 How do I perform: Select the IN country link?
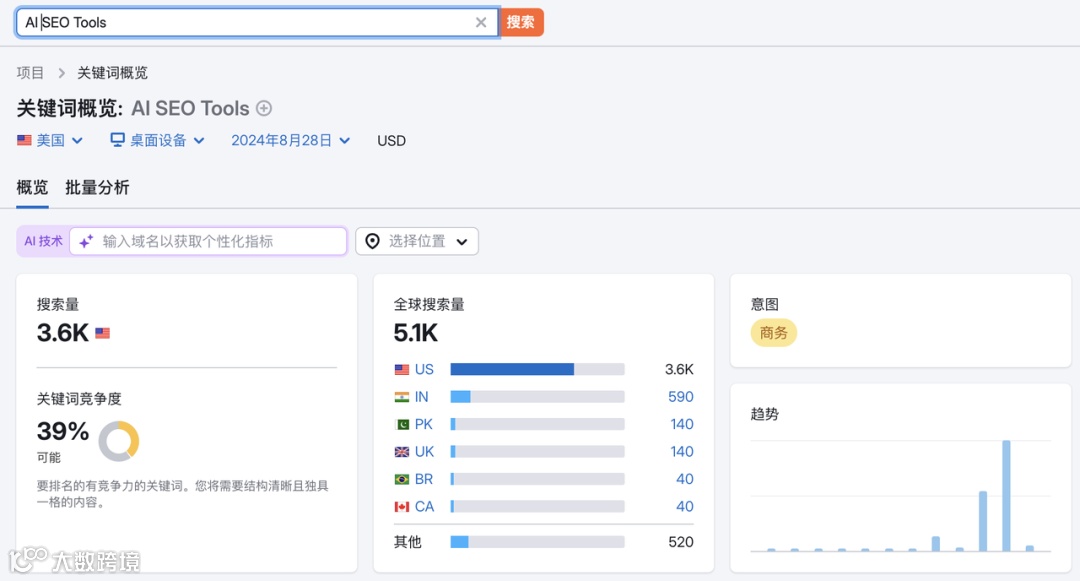[422, 397]
